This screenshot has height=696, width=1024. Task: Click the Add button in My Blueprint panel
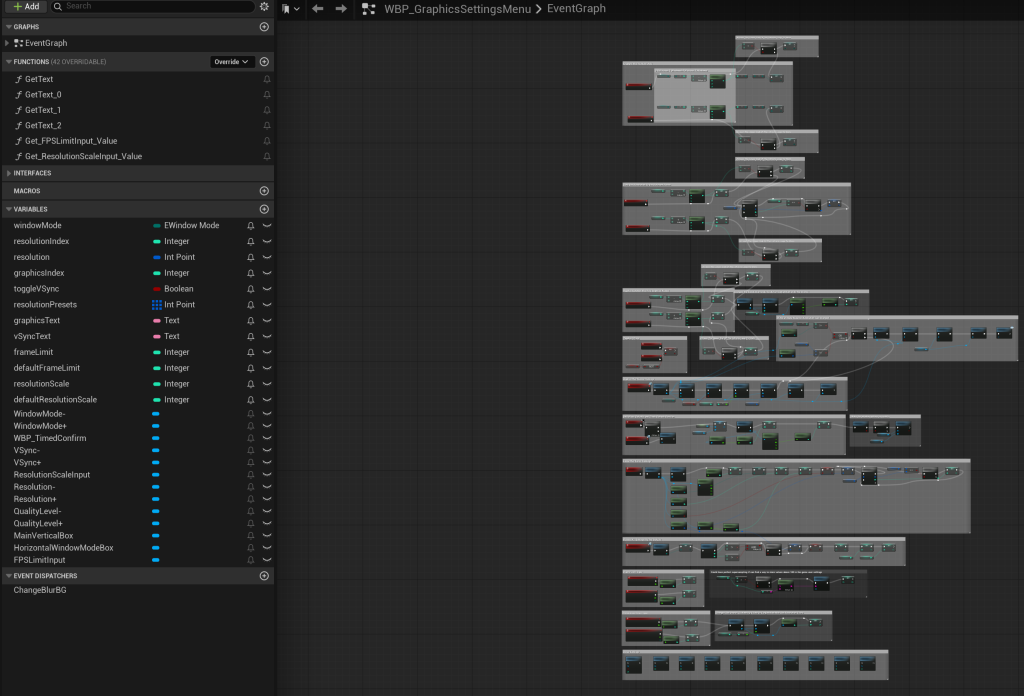(x=25, y=6)
